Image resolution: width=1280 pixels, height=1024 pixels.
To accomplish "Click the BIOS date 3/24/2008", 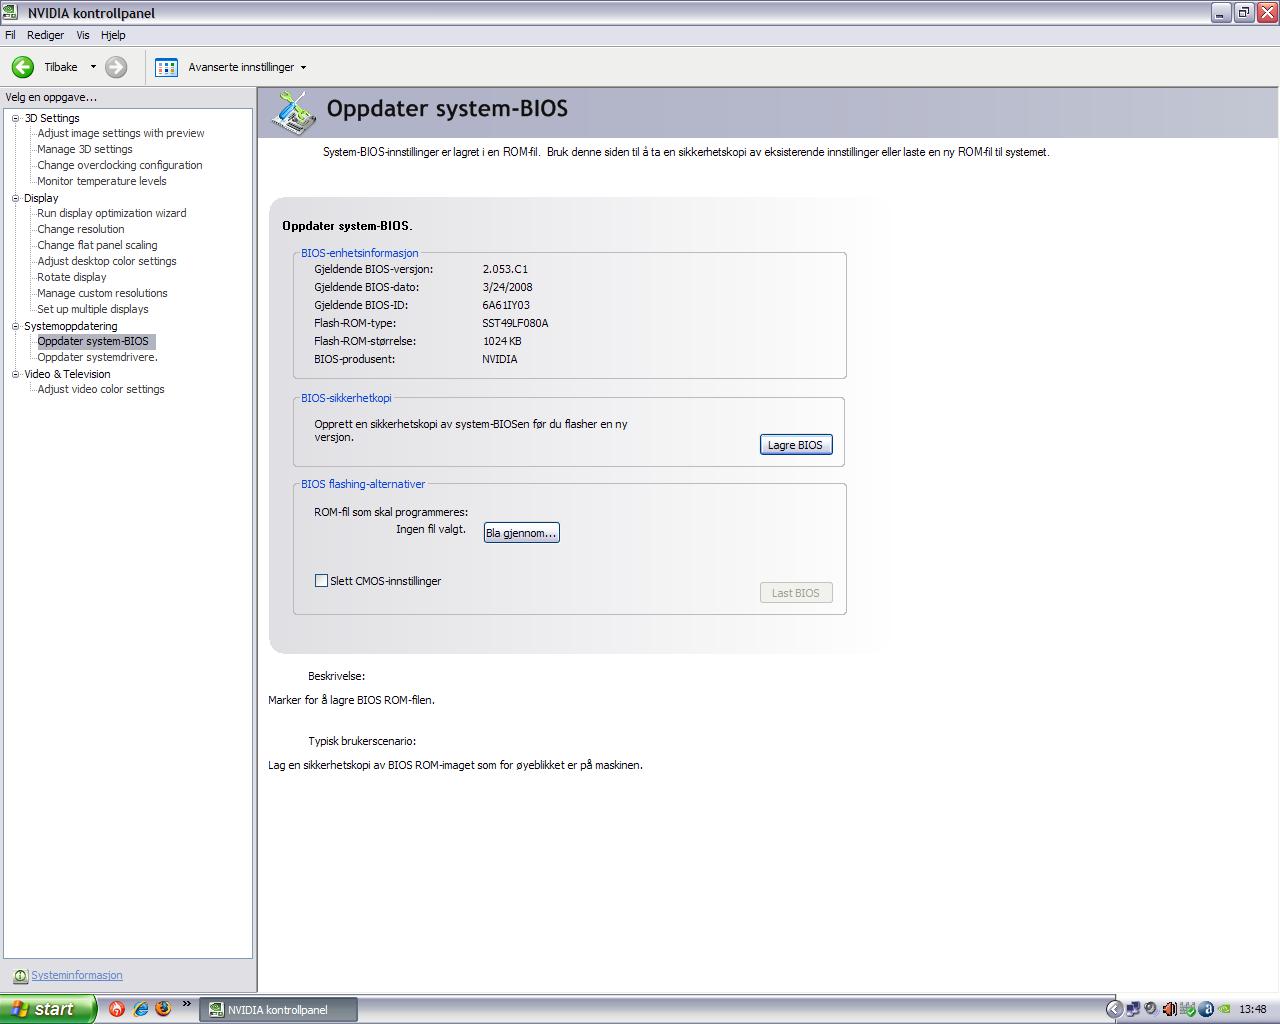I will (507, 287).
